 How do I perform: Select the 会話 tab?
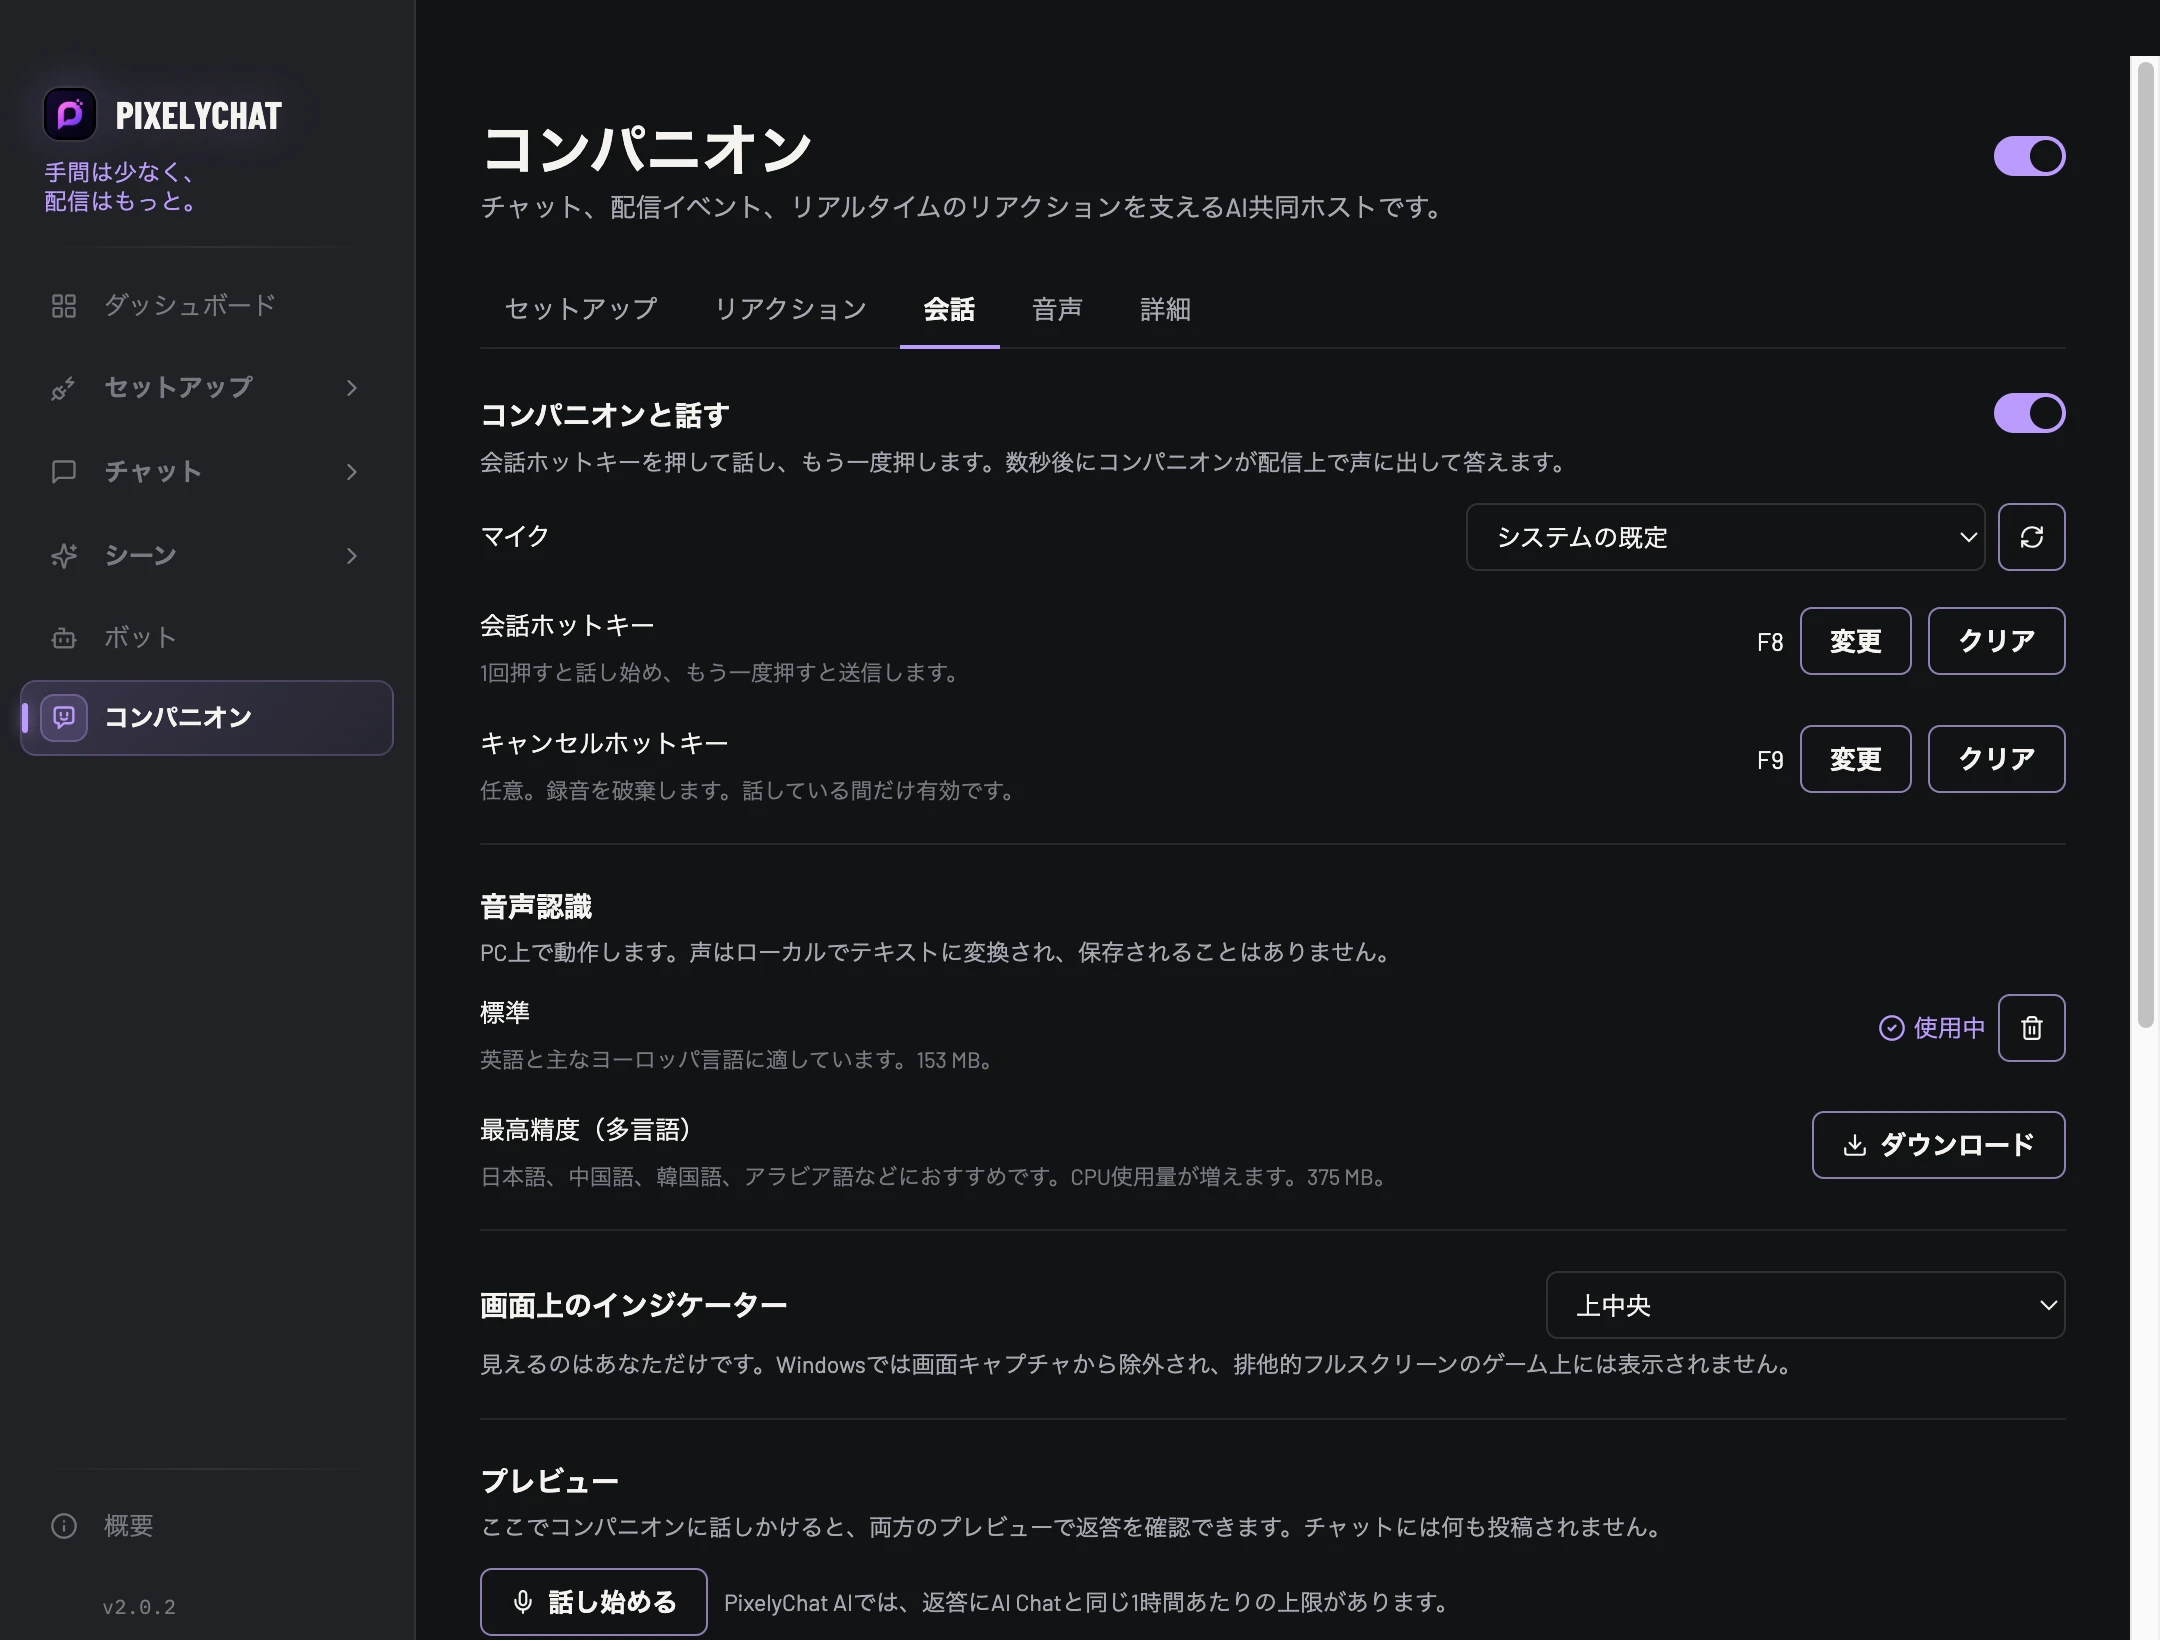tap(949, 309)
